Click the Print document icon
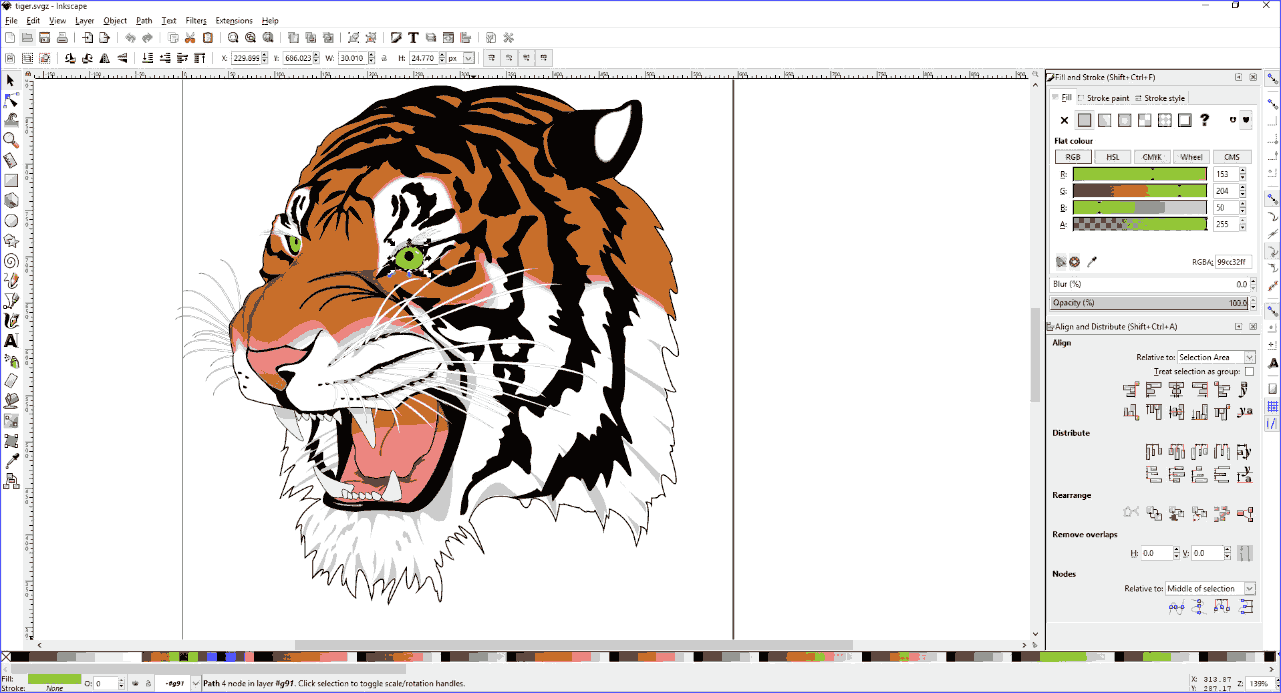The height and width of the screenshot is (693, 1281). 62,38
